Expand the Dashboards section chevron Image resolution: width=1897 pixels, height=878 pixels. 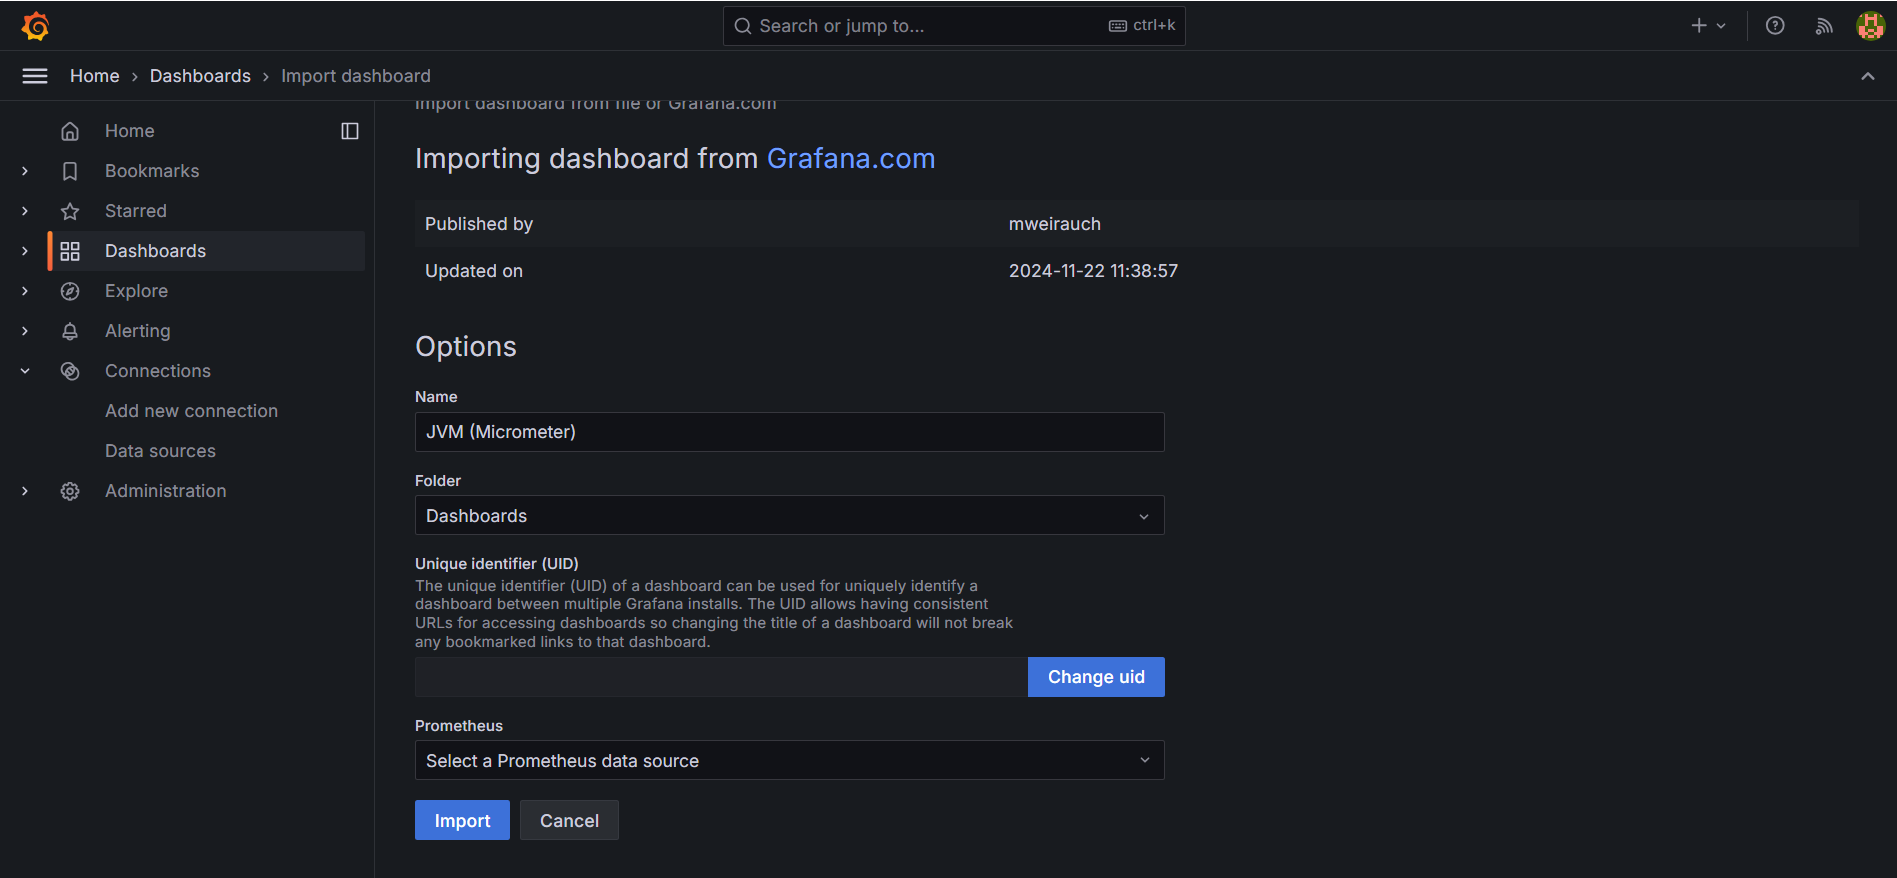25,251
